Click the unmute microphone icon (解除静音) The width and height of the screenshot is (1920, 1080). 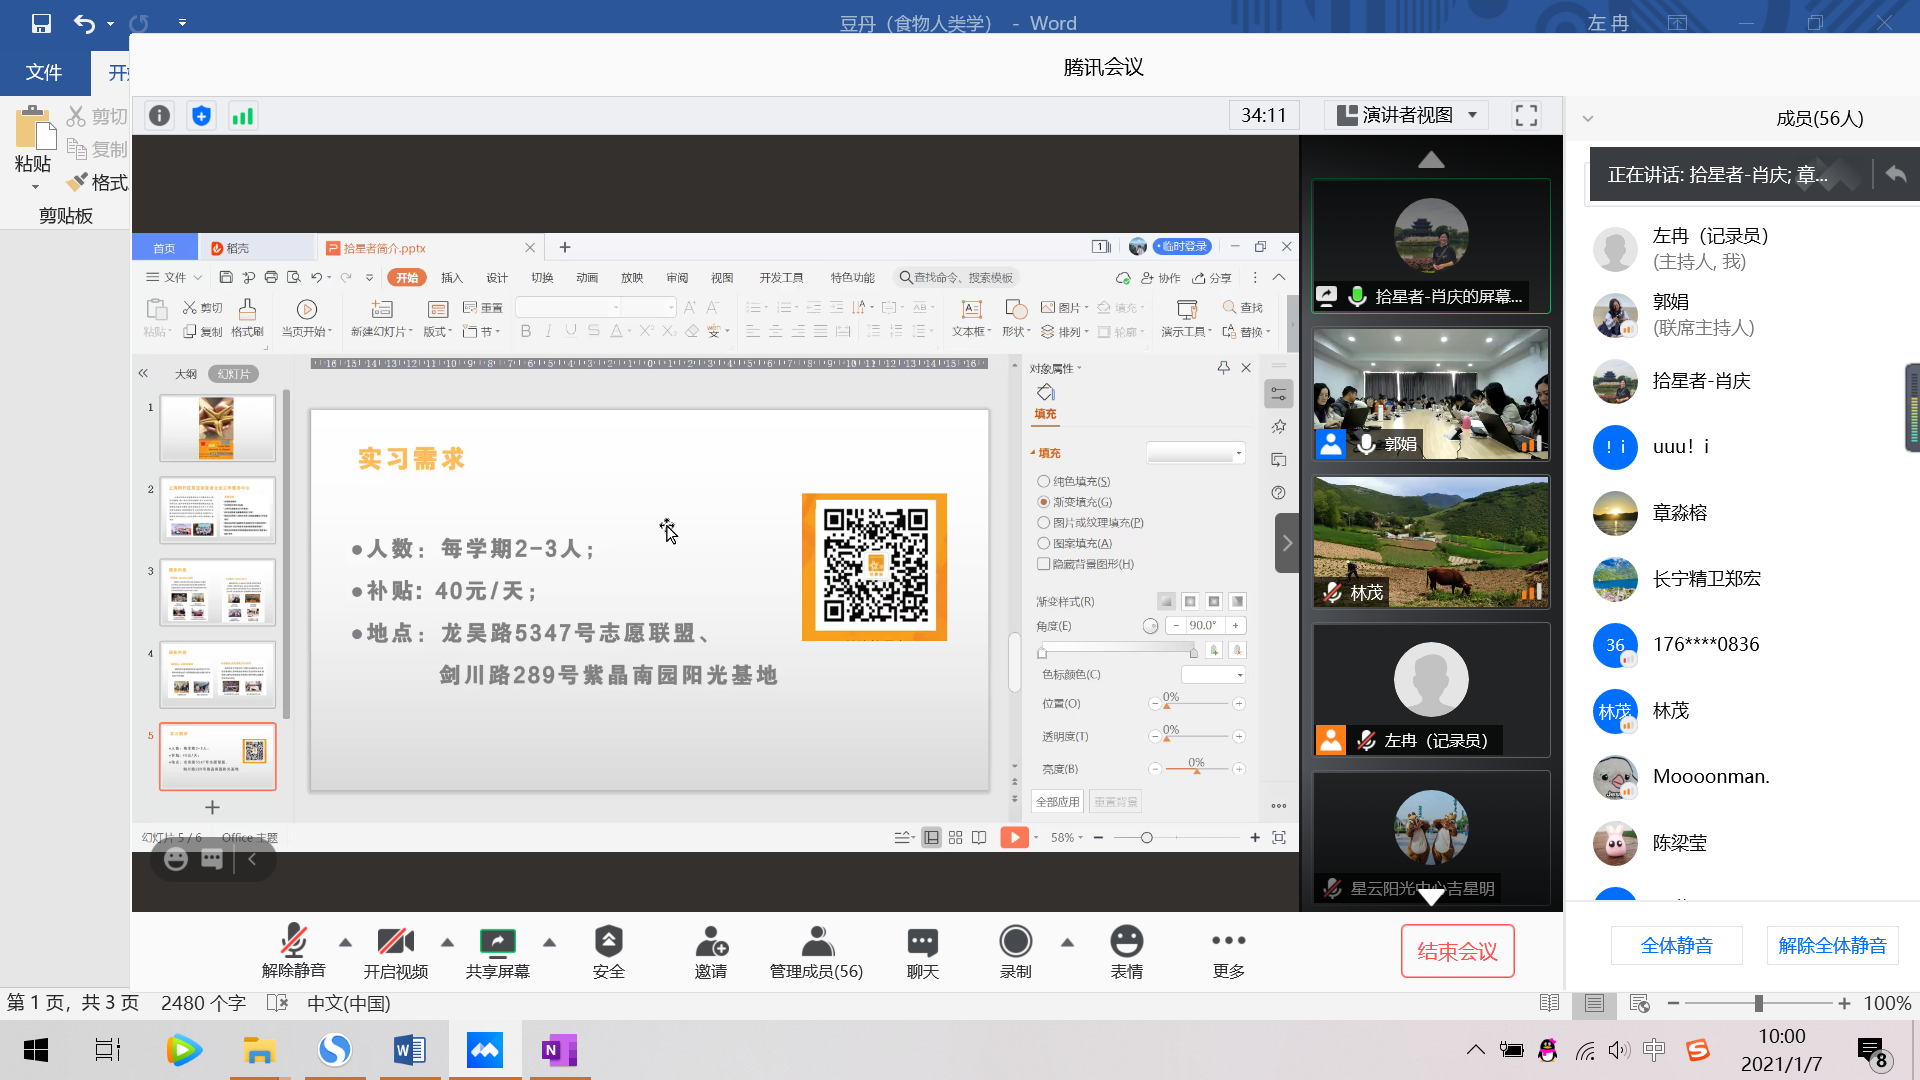[293, 942]
